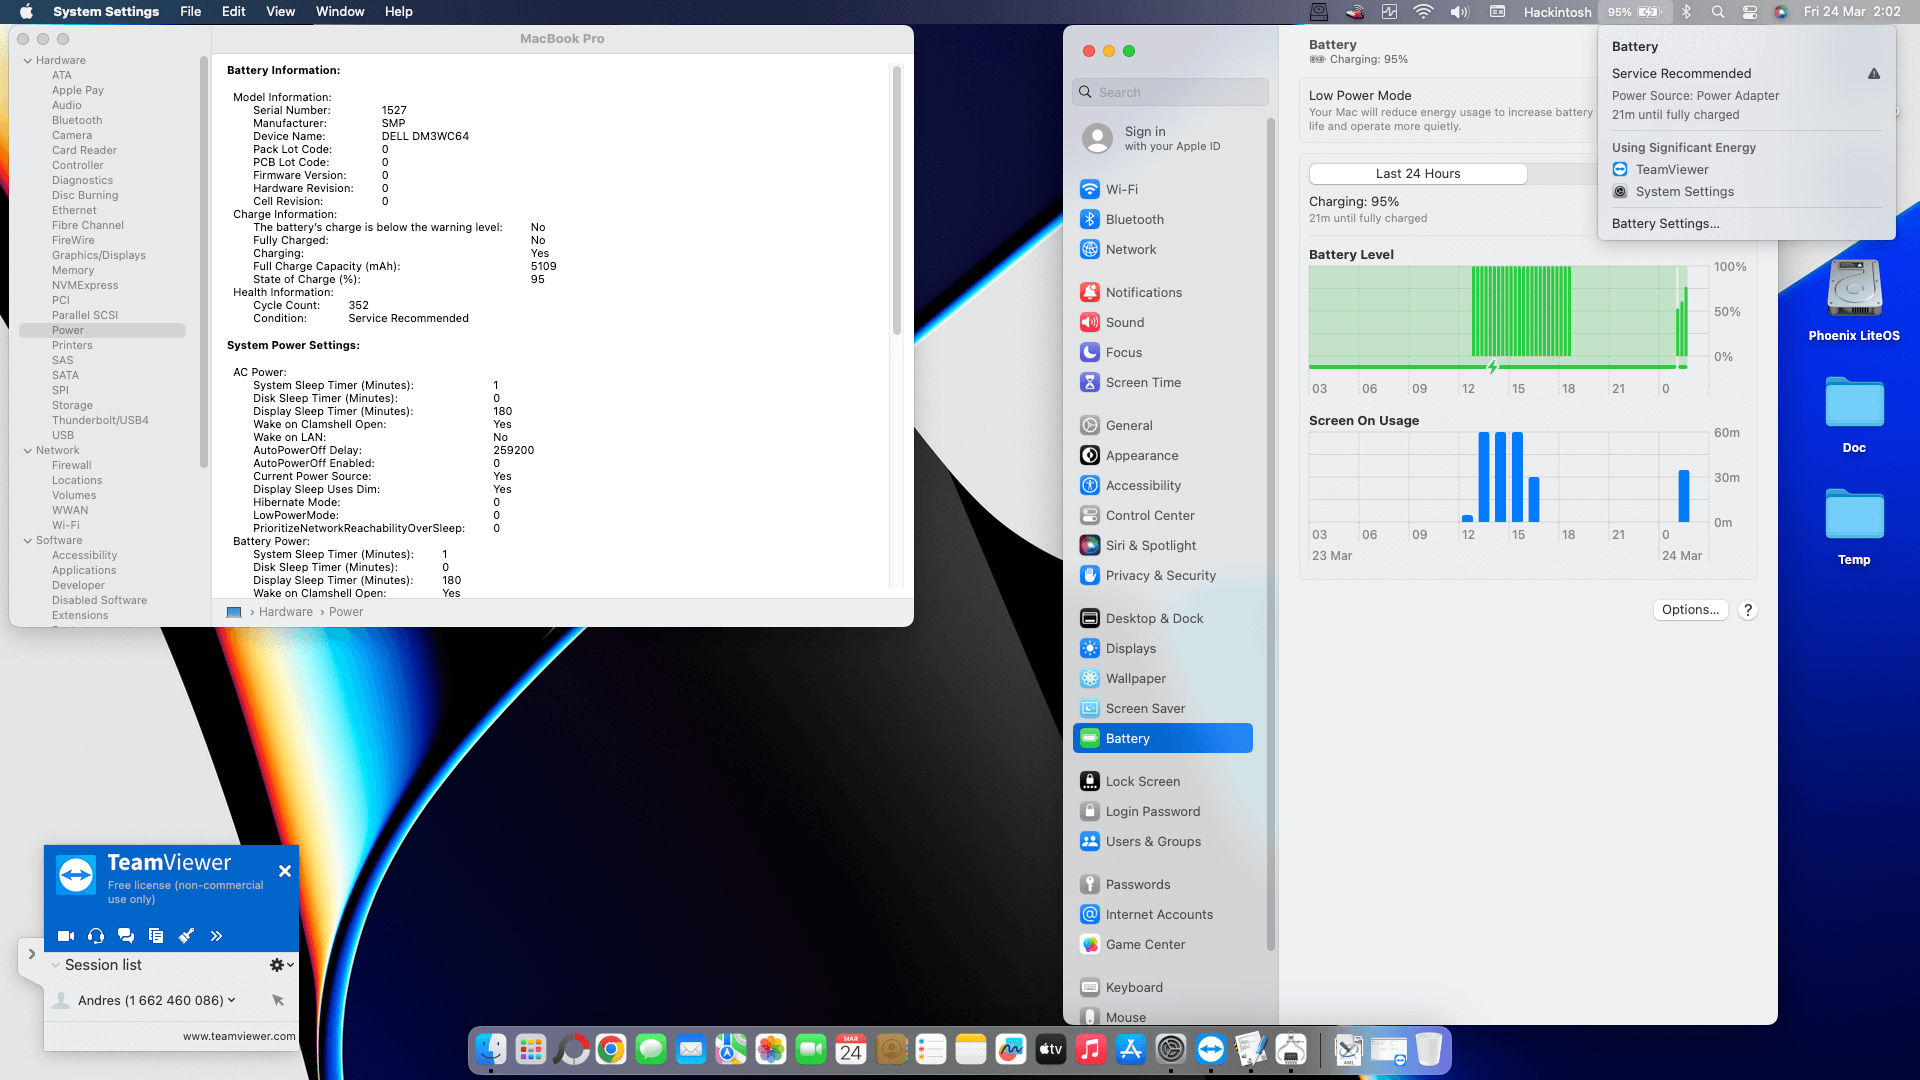
Task: Open Privacy & Security settings
Action: 1162,575
